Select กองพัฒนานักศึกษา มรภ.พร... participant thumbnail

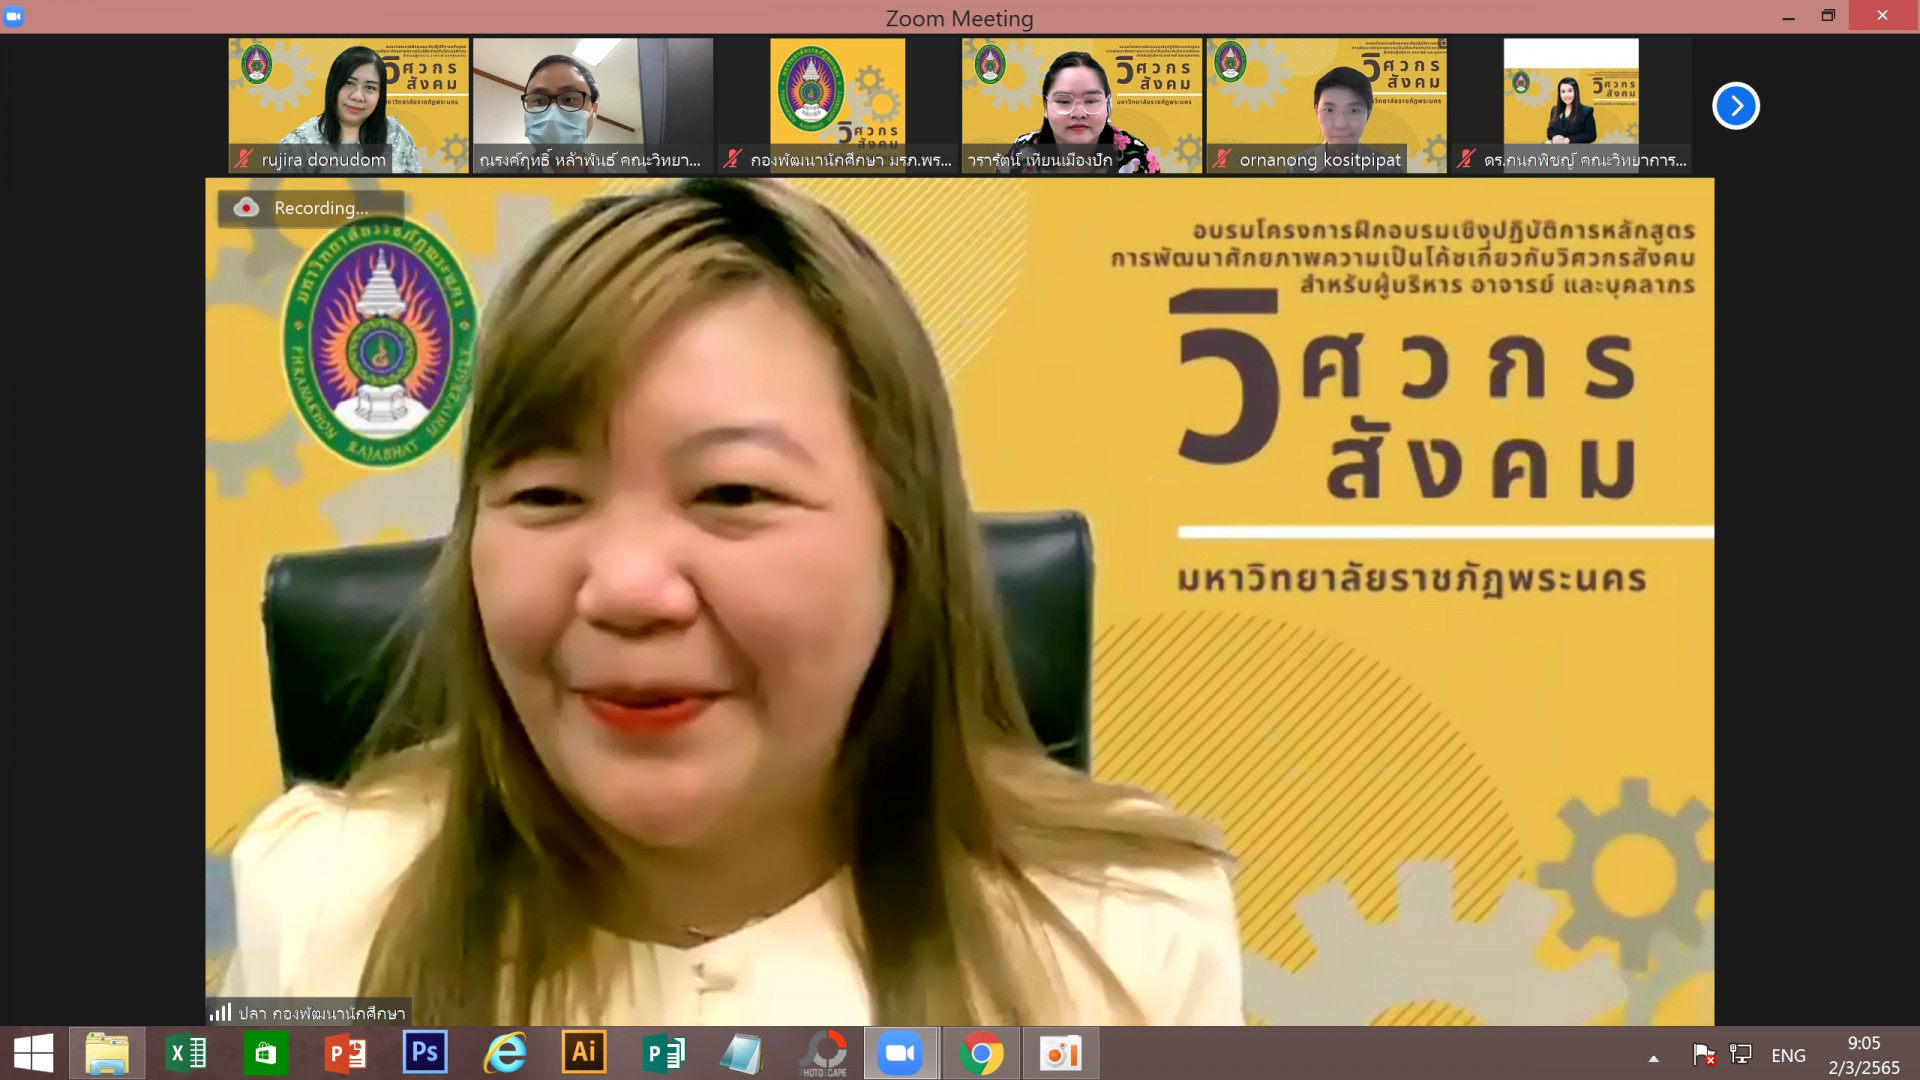click(837, 106)
